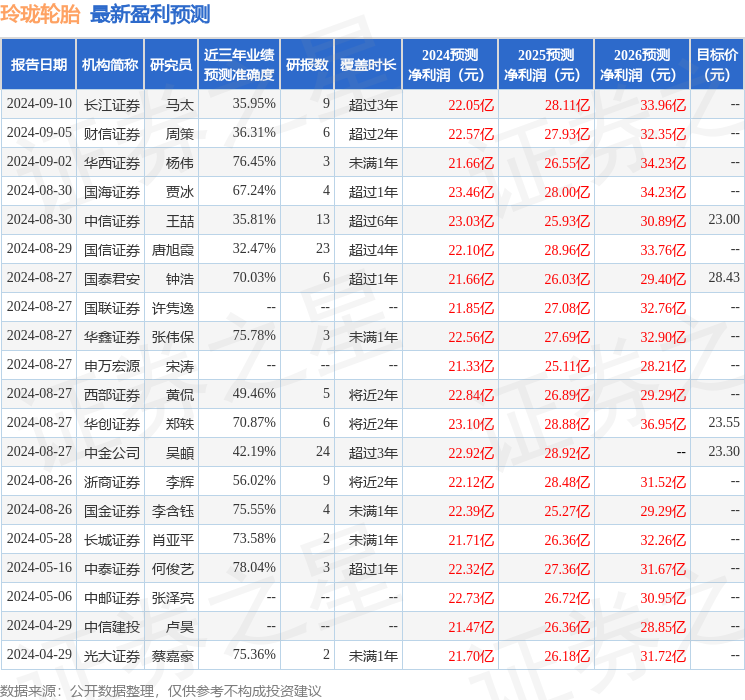This screenshot has width=745, height=700.
Task: Select the 财信证券 institution cell
Action: click(x=112, y=134)
